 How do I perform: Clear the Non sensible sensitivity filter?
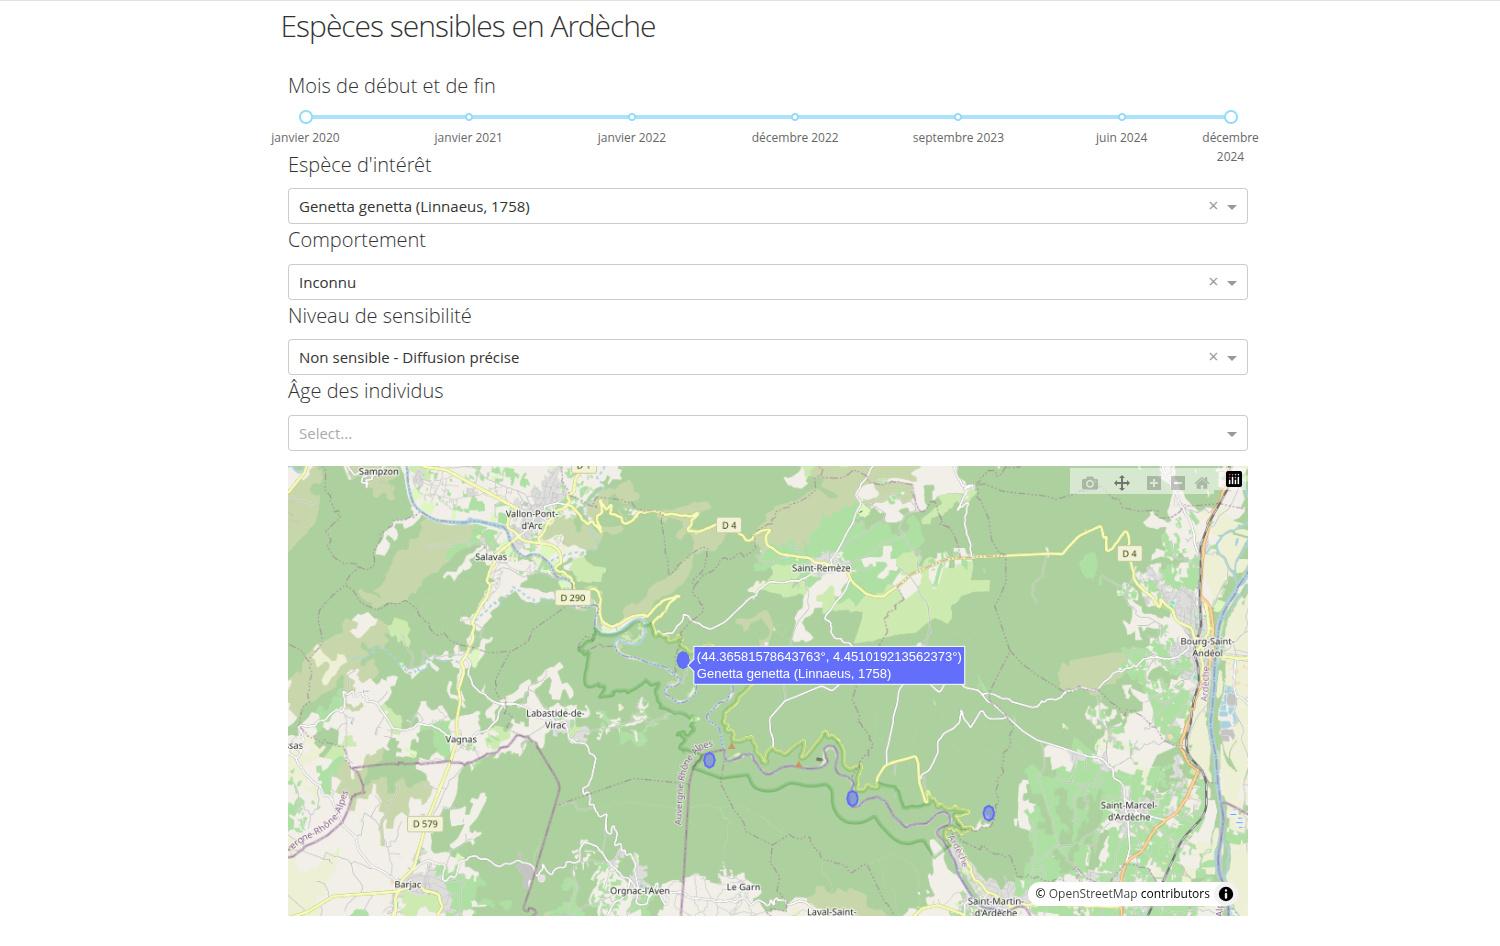(x=1213, y=356)
